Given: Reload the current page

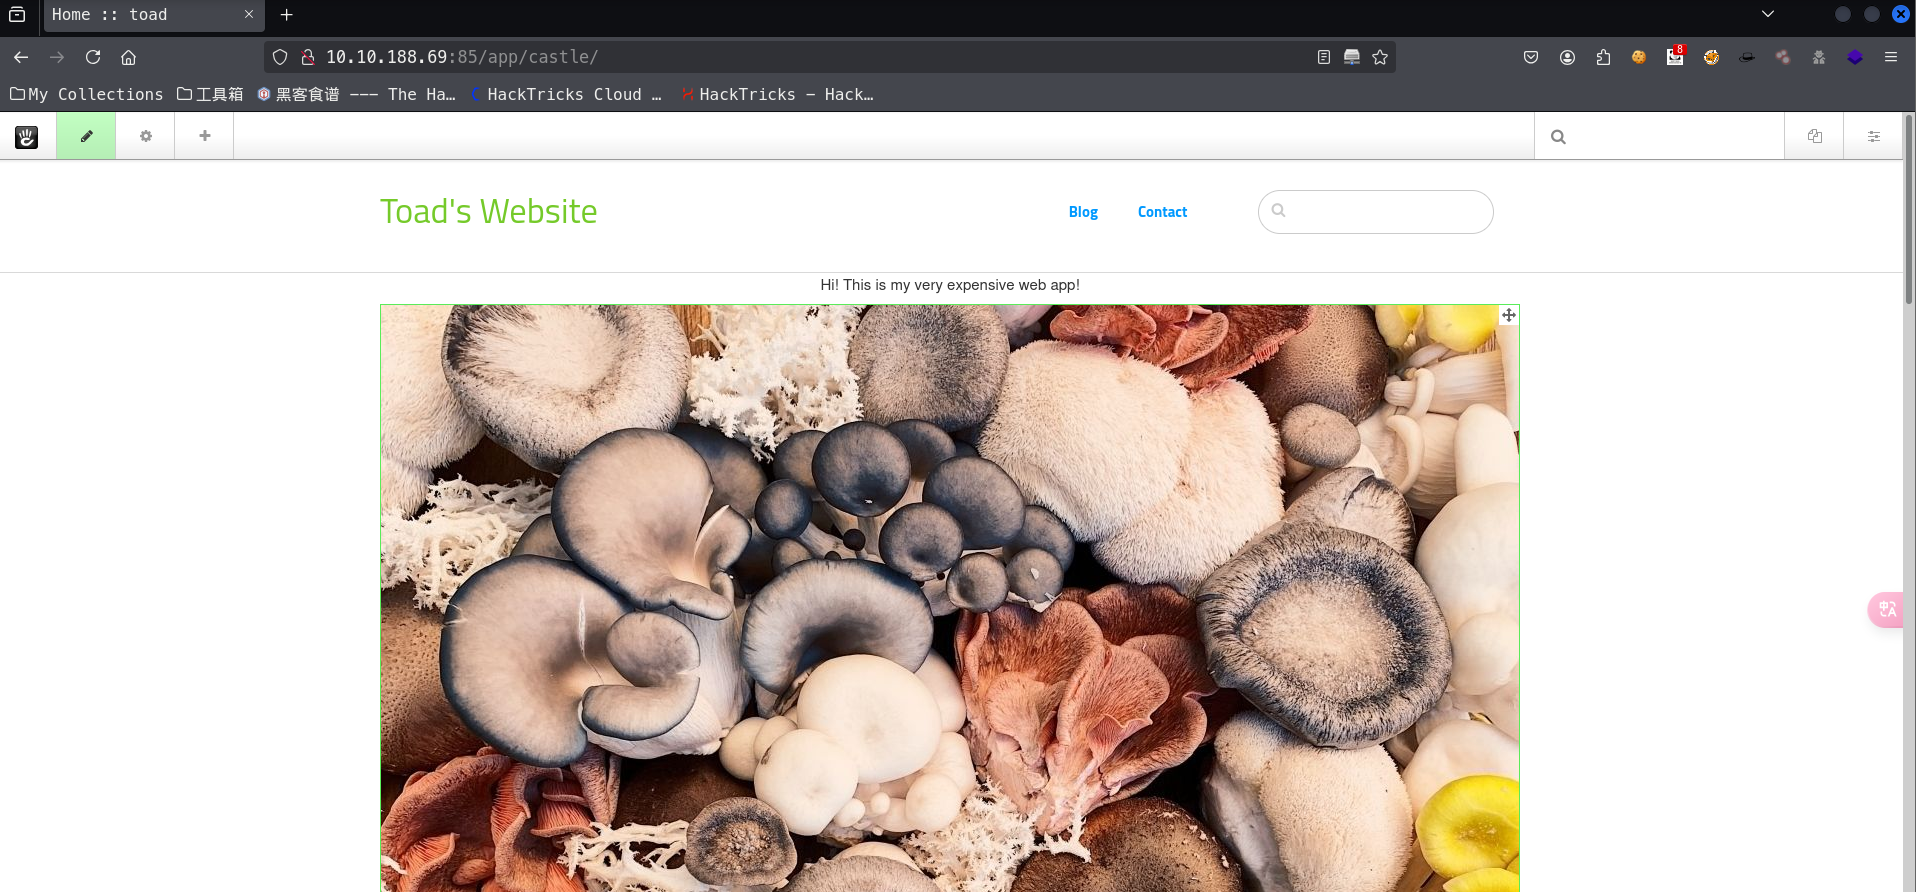Looking at the screenshot, I should [93, 57].
